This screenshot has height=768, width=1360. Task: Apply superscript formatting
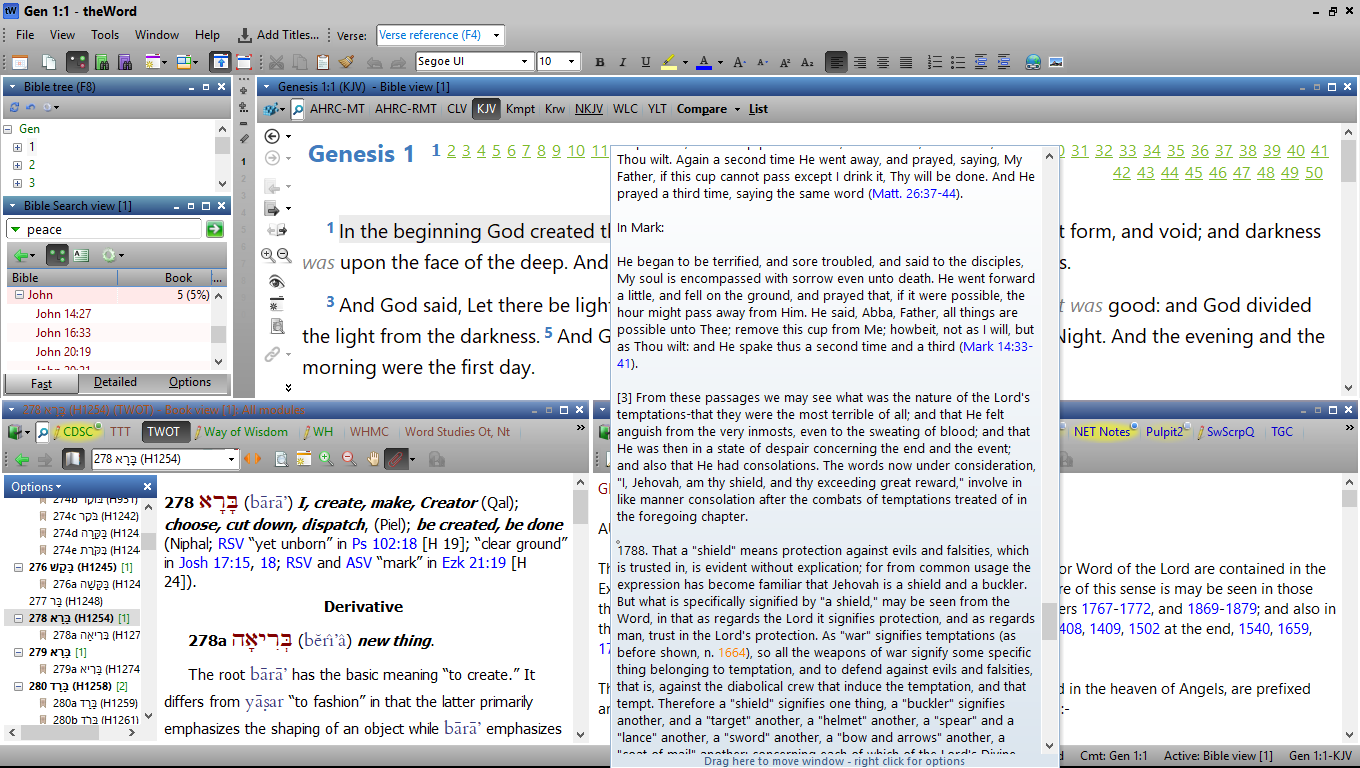coord(785,62)
